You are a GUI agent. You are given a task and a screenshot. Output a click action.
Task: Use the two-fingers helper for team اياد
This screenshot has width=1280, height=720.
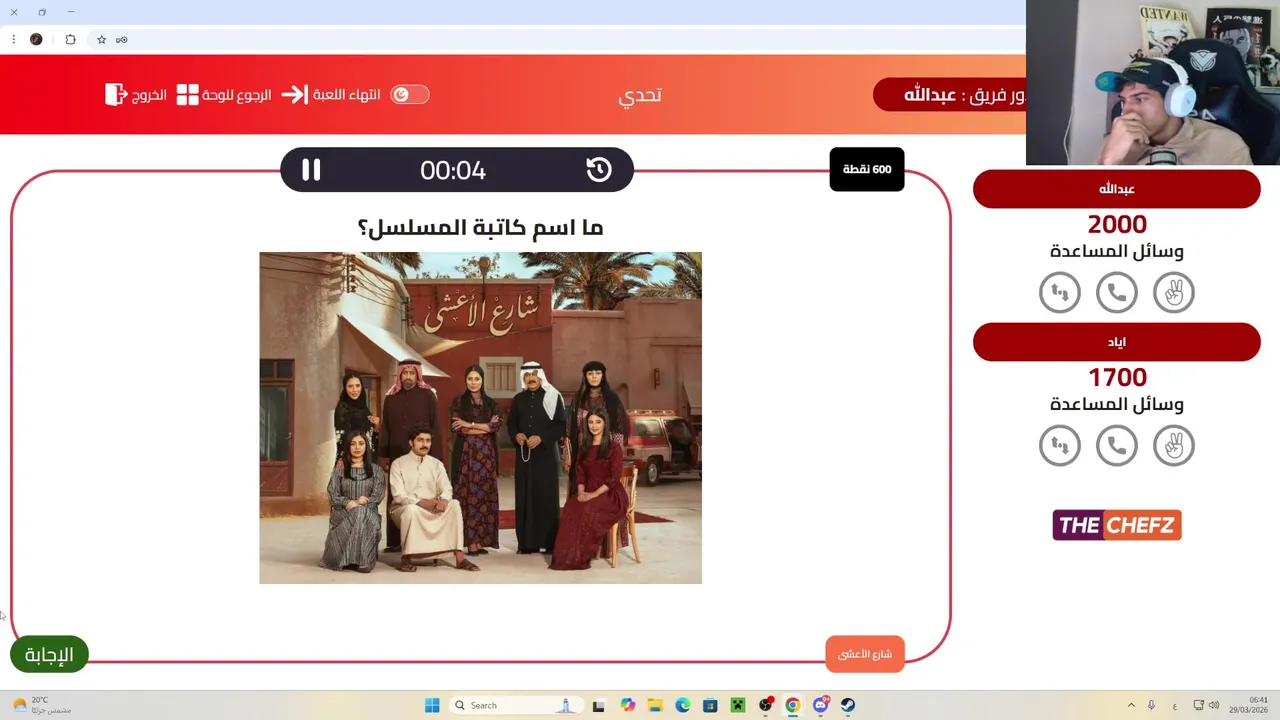1174,446
